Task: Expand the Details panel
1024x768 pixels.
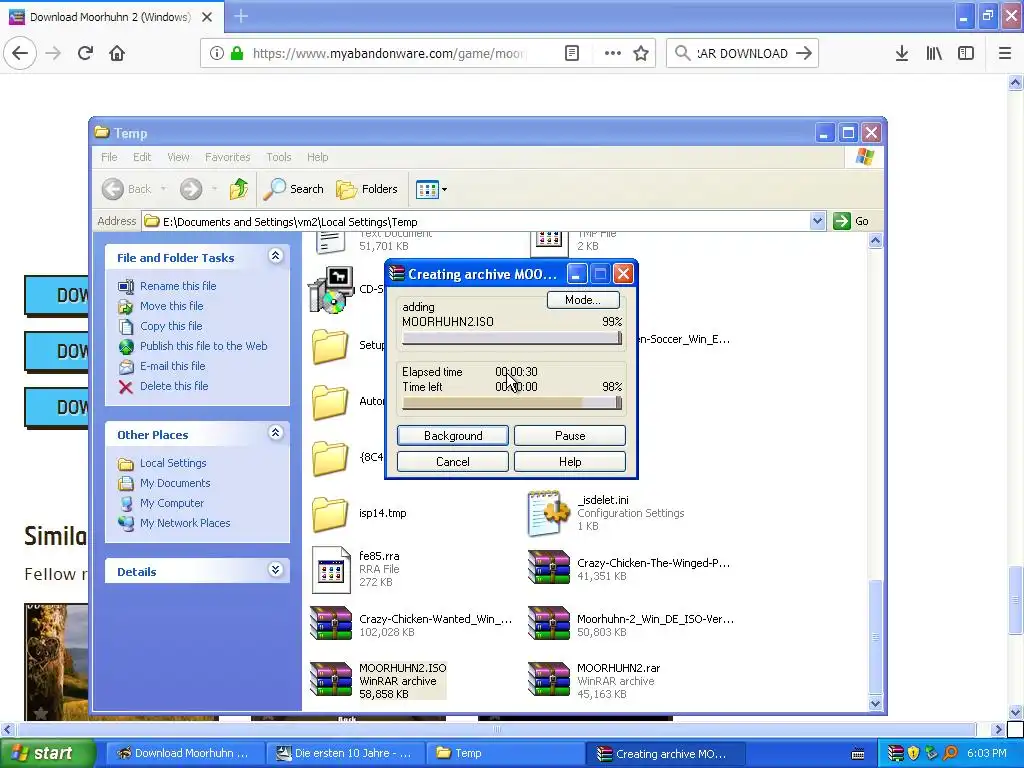Action: (x=276, y=569)
